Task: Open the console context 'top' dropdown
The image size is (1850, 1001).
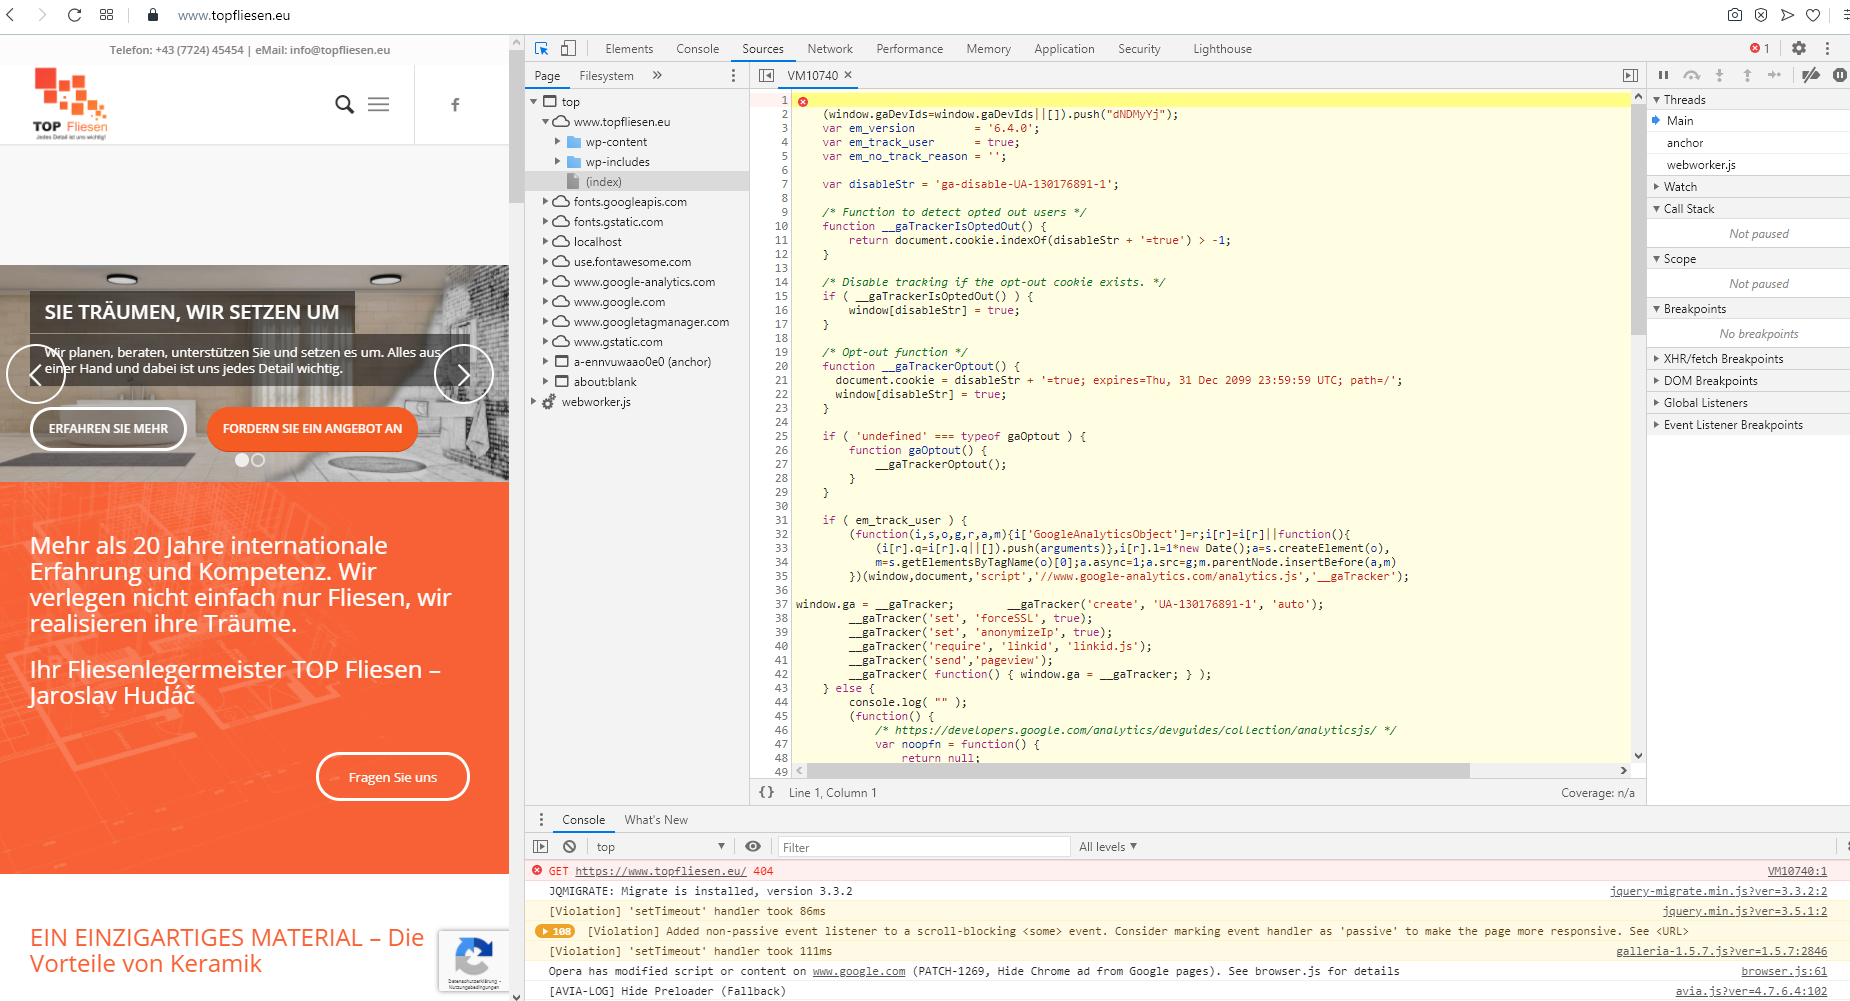Action: coord(660,846)
